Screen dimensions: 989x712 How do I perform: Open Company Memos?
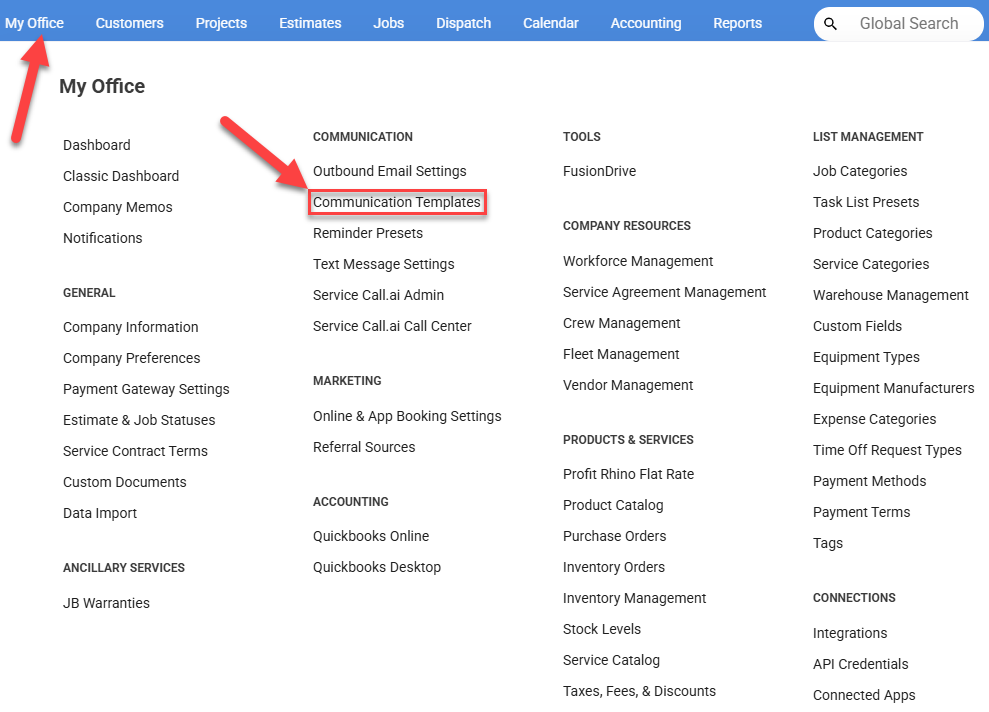point(117,207)
